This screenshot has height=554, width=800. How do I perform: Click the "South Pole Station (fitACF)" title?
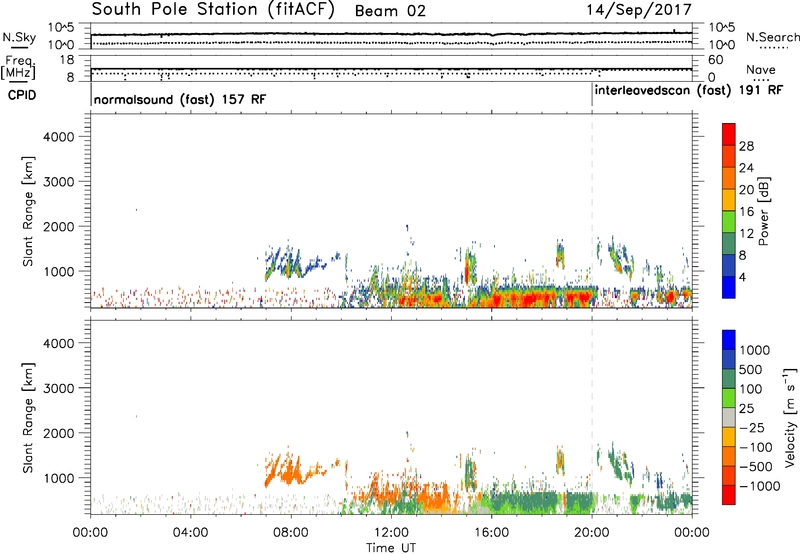pos(213,10)
